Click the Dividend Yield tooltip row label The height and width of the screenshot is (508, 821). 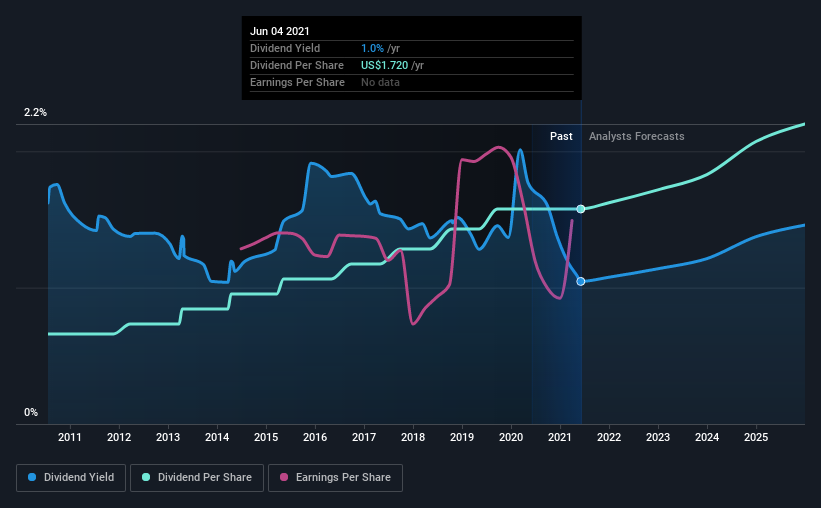pos(285,48)
